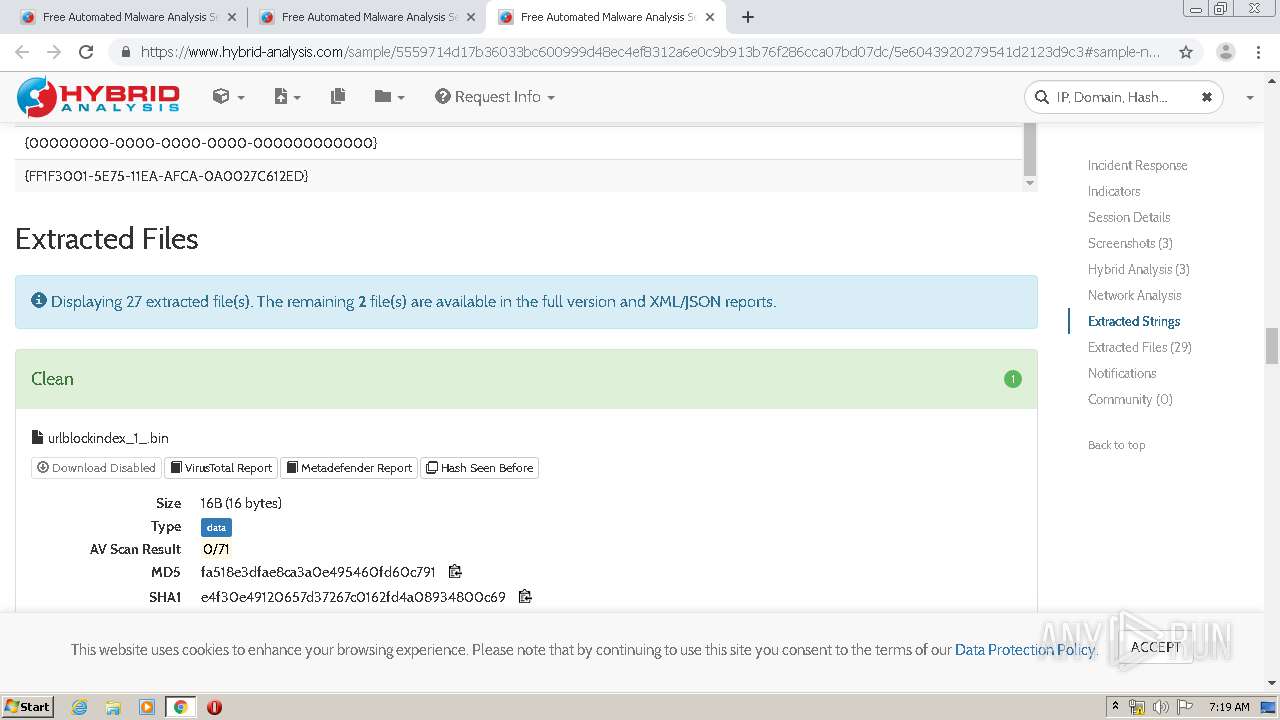This screenshot has height=720, width=1280.
Task: Open the VirusTotal Report
Action: coord(221,467)
